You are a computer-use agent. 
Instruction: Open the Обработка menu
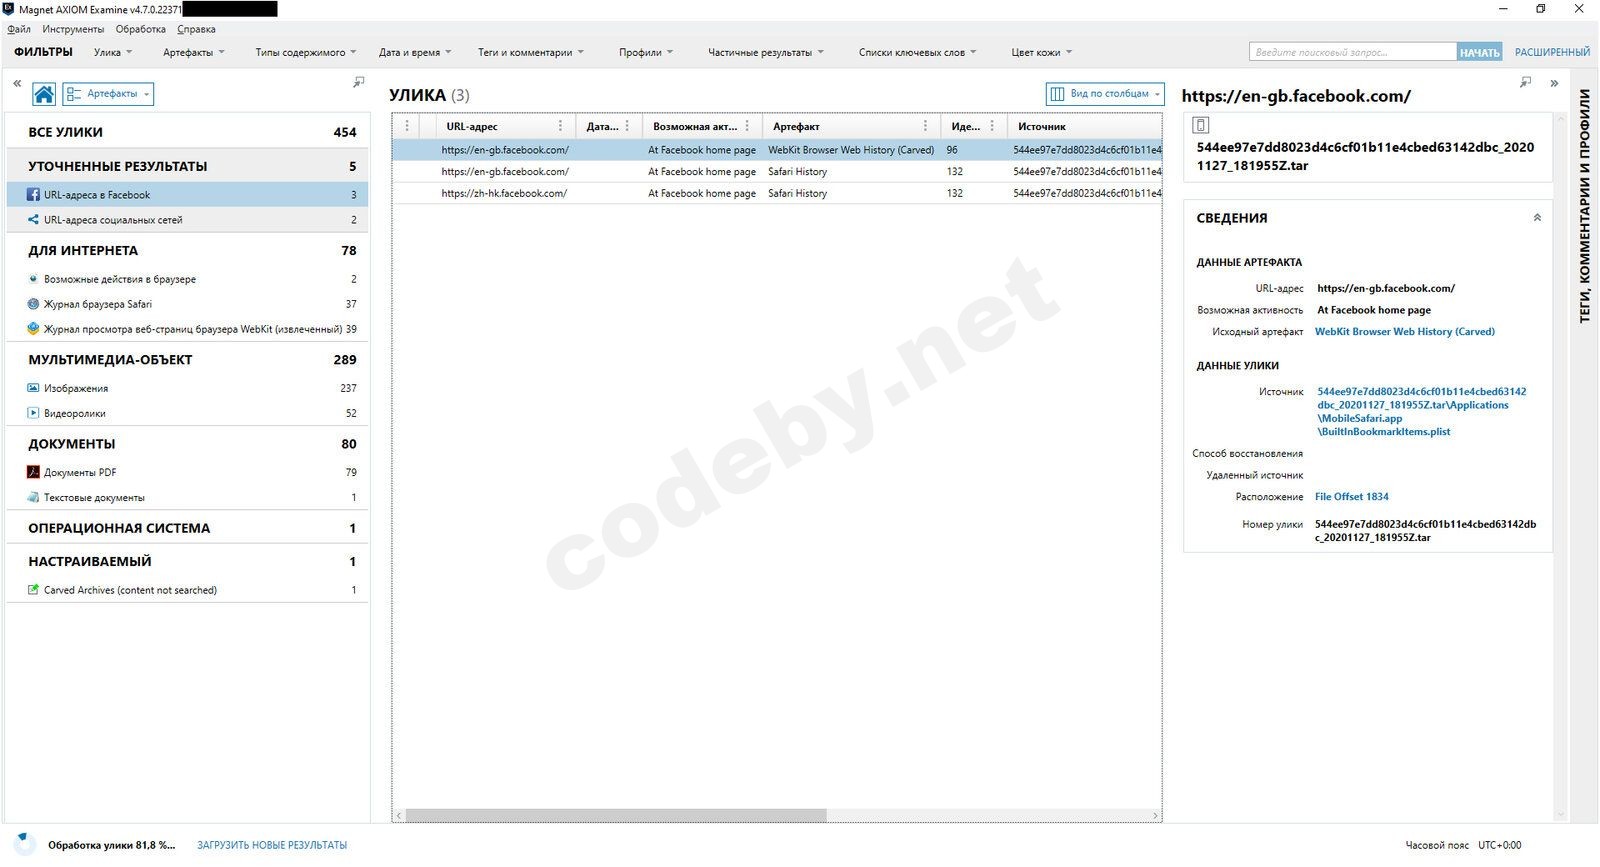(141, 29)
